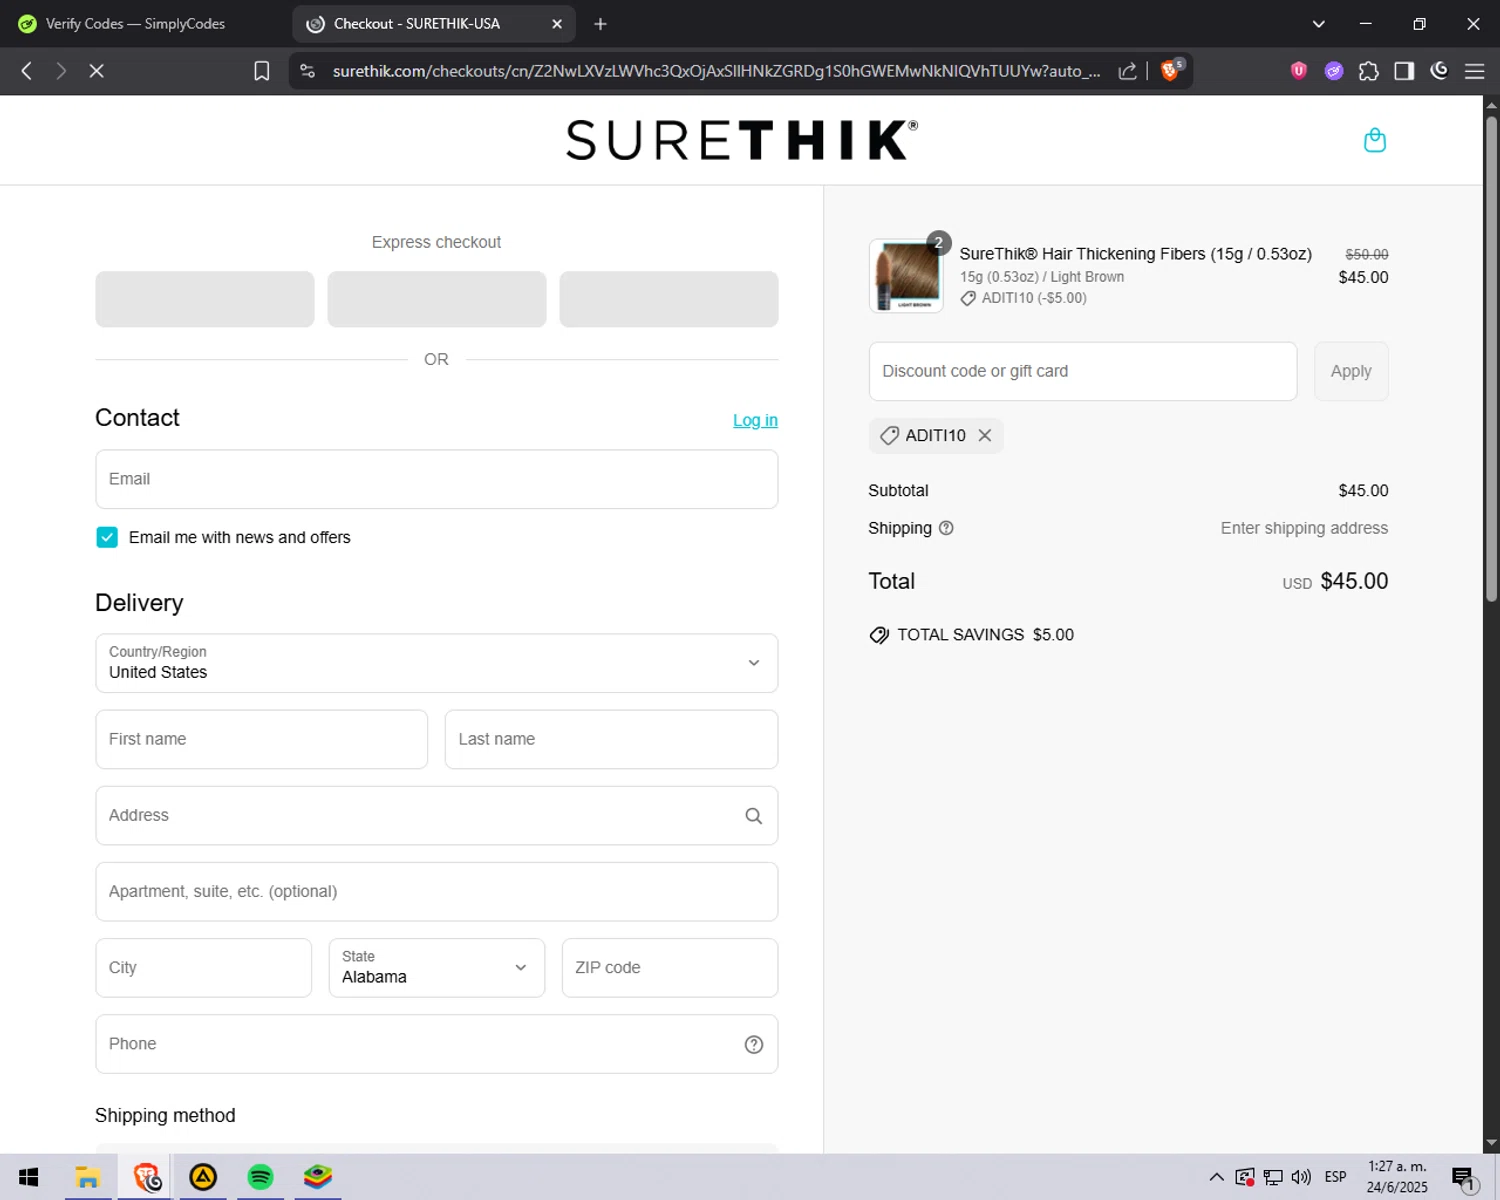
Task: Click the shipping info question icon
Action: pyautogui.click(x=946, y=528)
